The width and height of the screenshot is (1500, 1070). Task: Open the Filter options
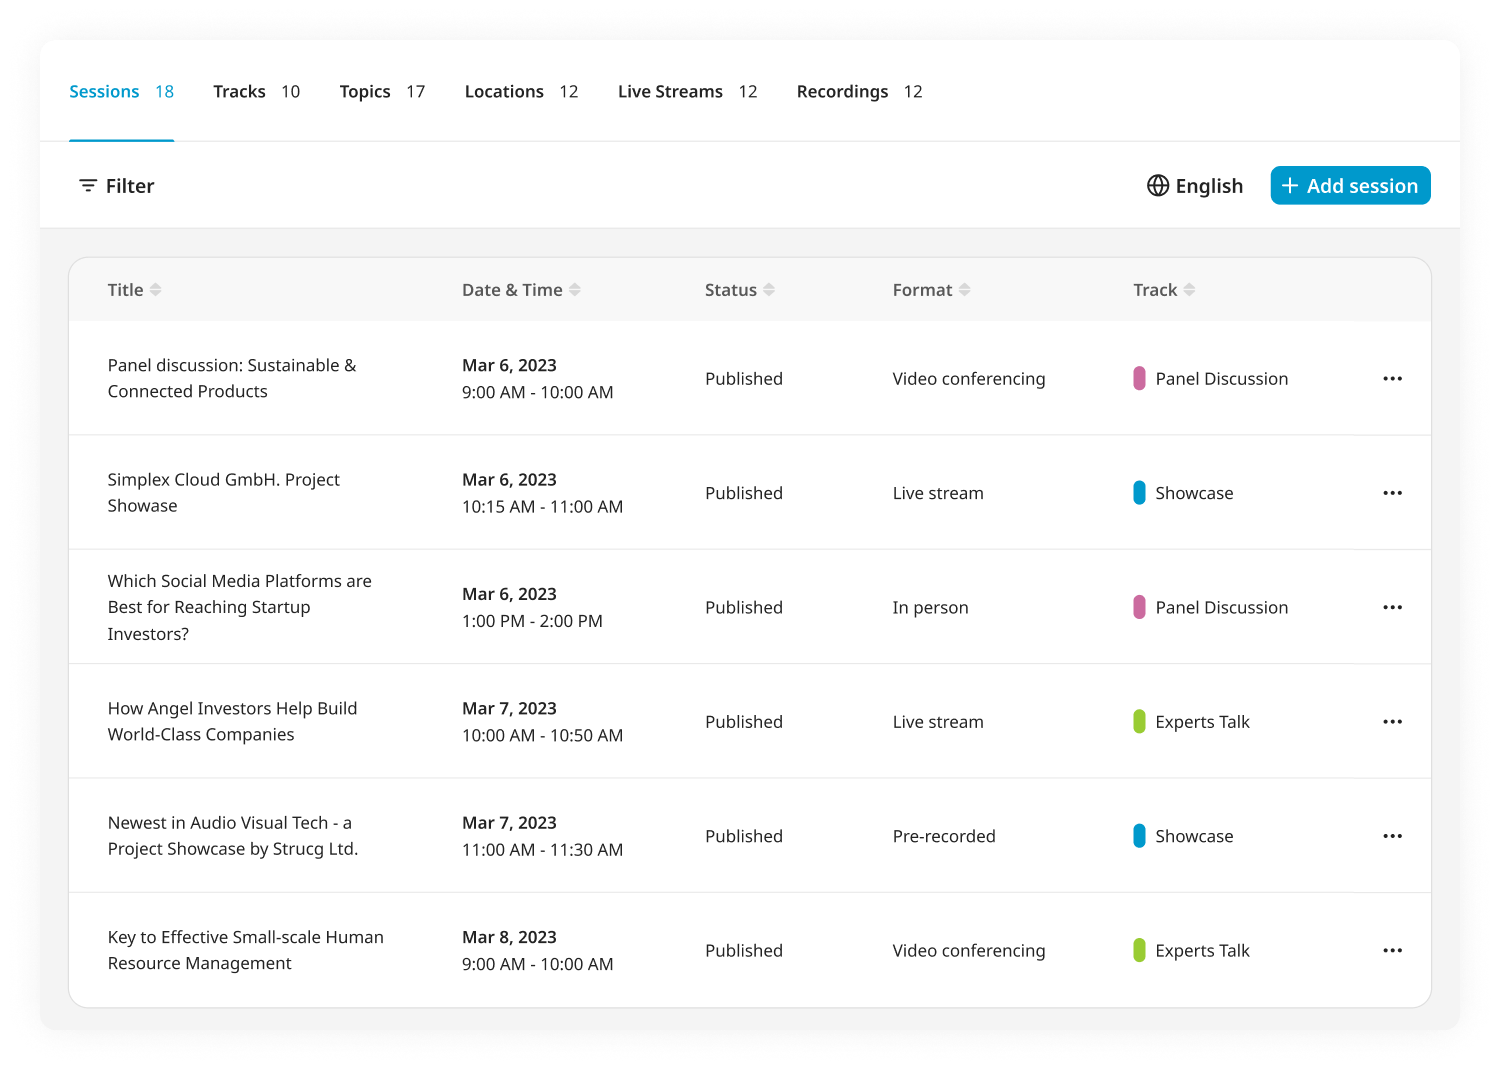[117, 186]
